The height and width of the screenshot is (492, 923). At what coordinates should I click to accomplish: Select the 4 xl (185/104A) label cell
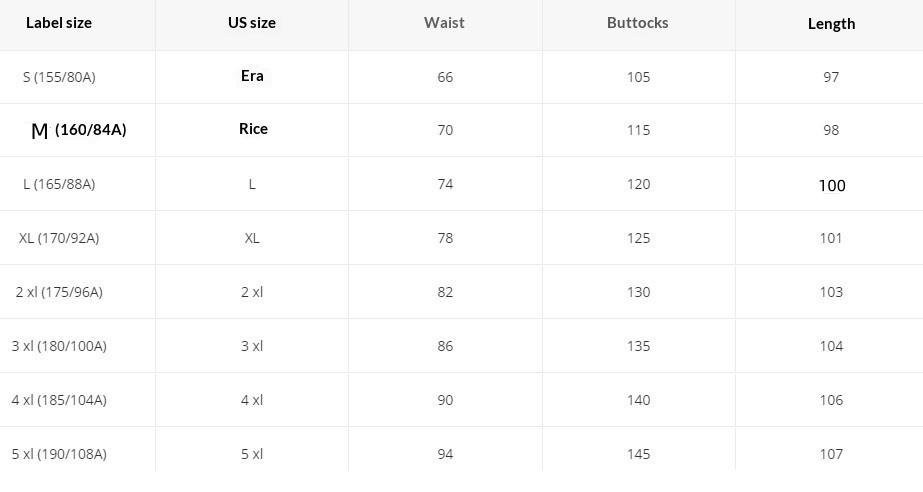click(x=59, y=400)
